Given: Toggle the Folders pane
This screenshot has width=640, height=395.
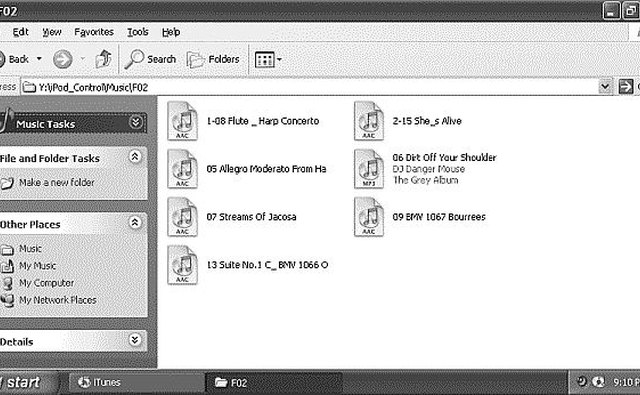Looking at the screenshot, I should click(x=213, y=60).
